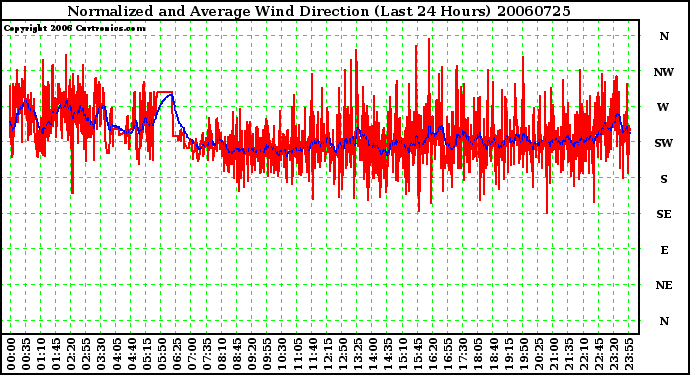This screenshot has width=690, height=375.
Task: Click the 10:30 time axis label
Action: [282, 354]
